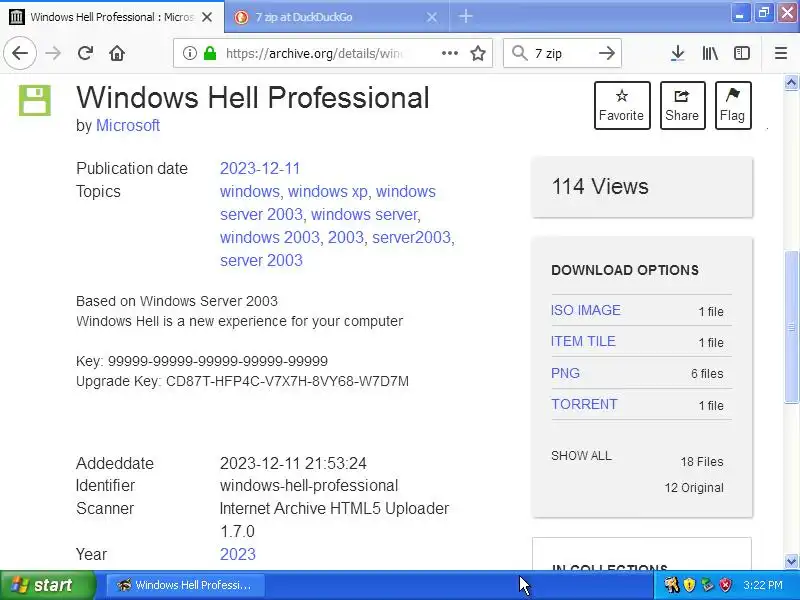Select the Windows Hell Professi... taskbar button

pyautogui.click(x=186, y=585)
